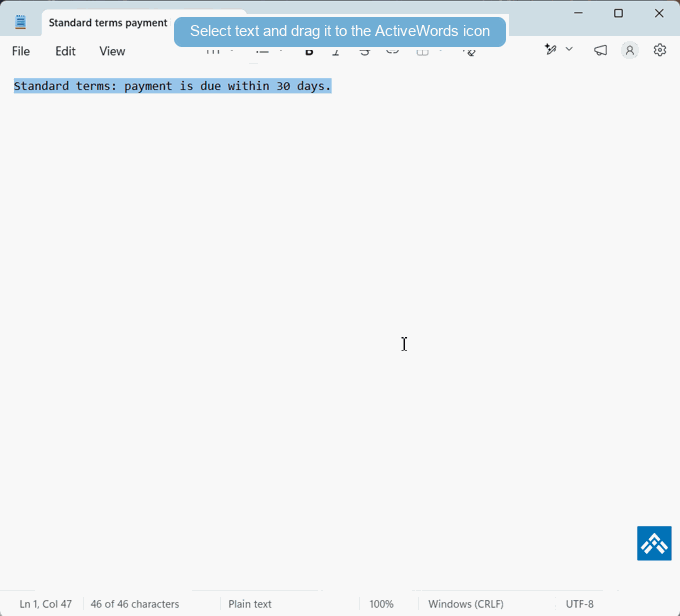Close the Notepad window

659,13
